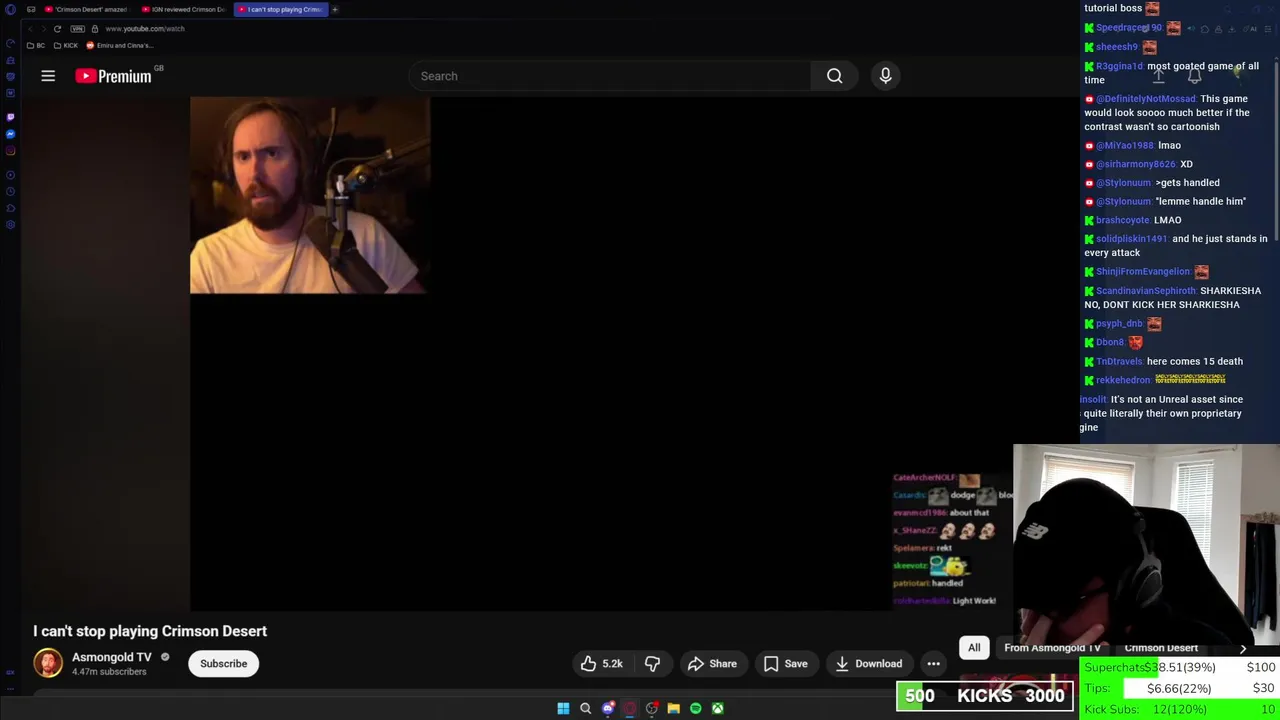Open the BC bookmarks folder
This screenshot has height=720, width=1280.
click(36, 45)
